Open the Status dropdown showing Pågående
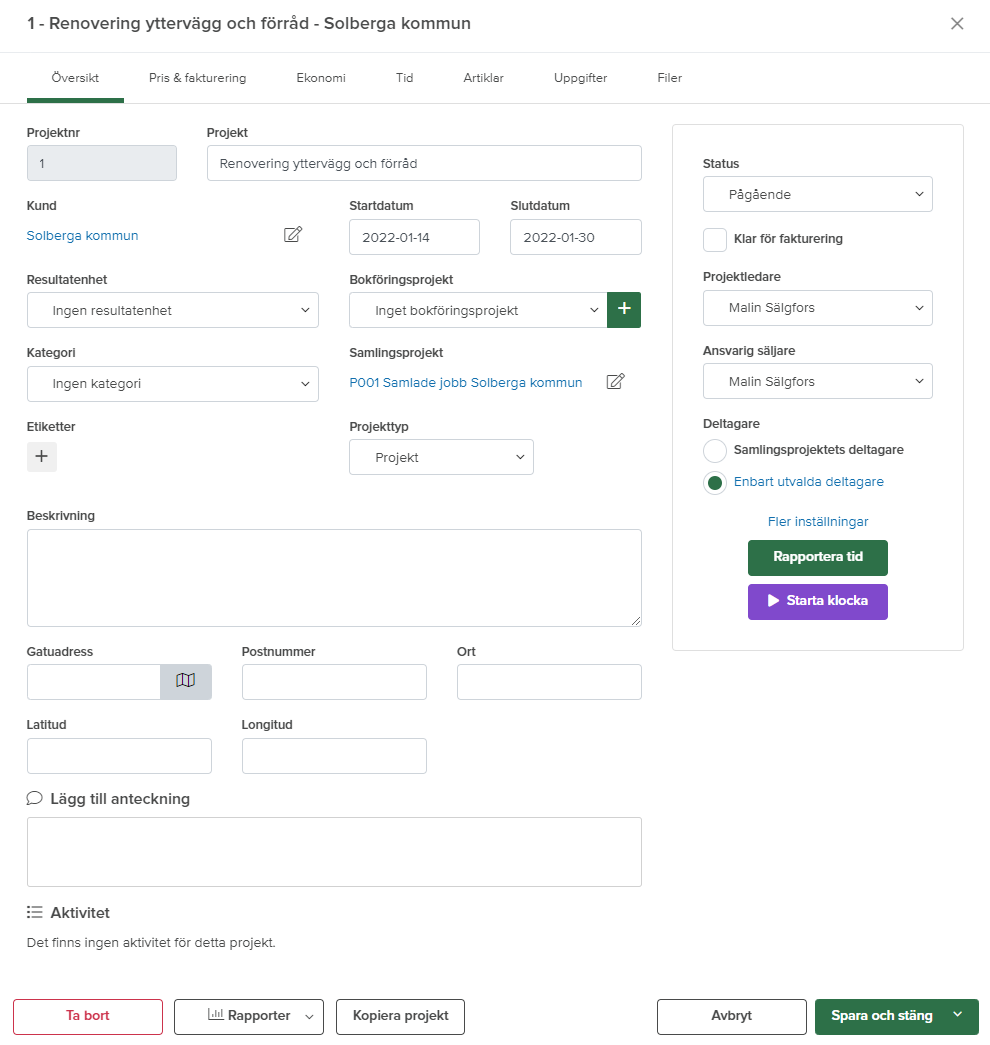This screenshot has height=1045, width=990. coord(817,194)
